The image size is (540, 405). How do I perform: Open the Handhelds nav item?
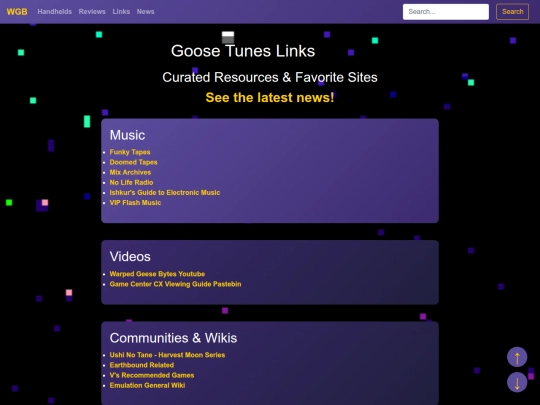pyautogui.click(x=55, y=12)
